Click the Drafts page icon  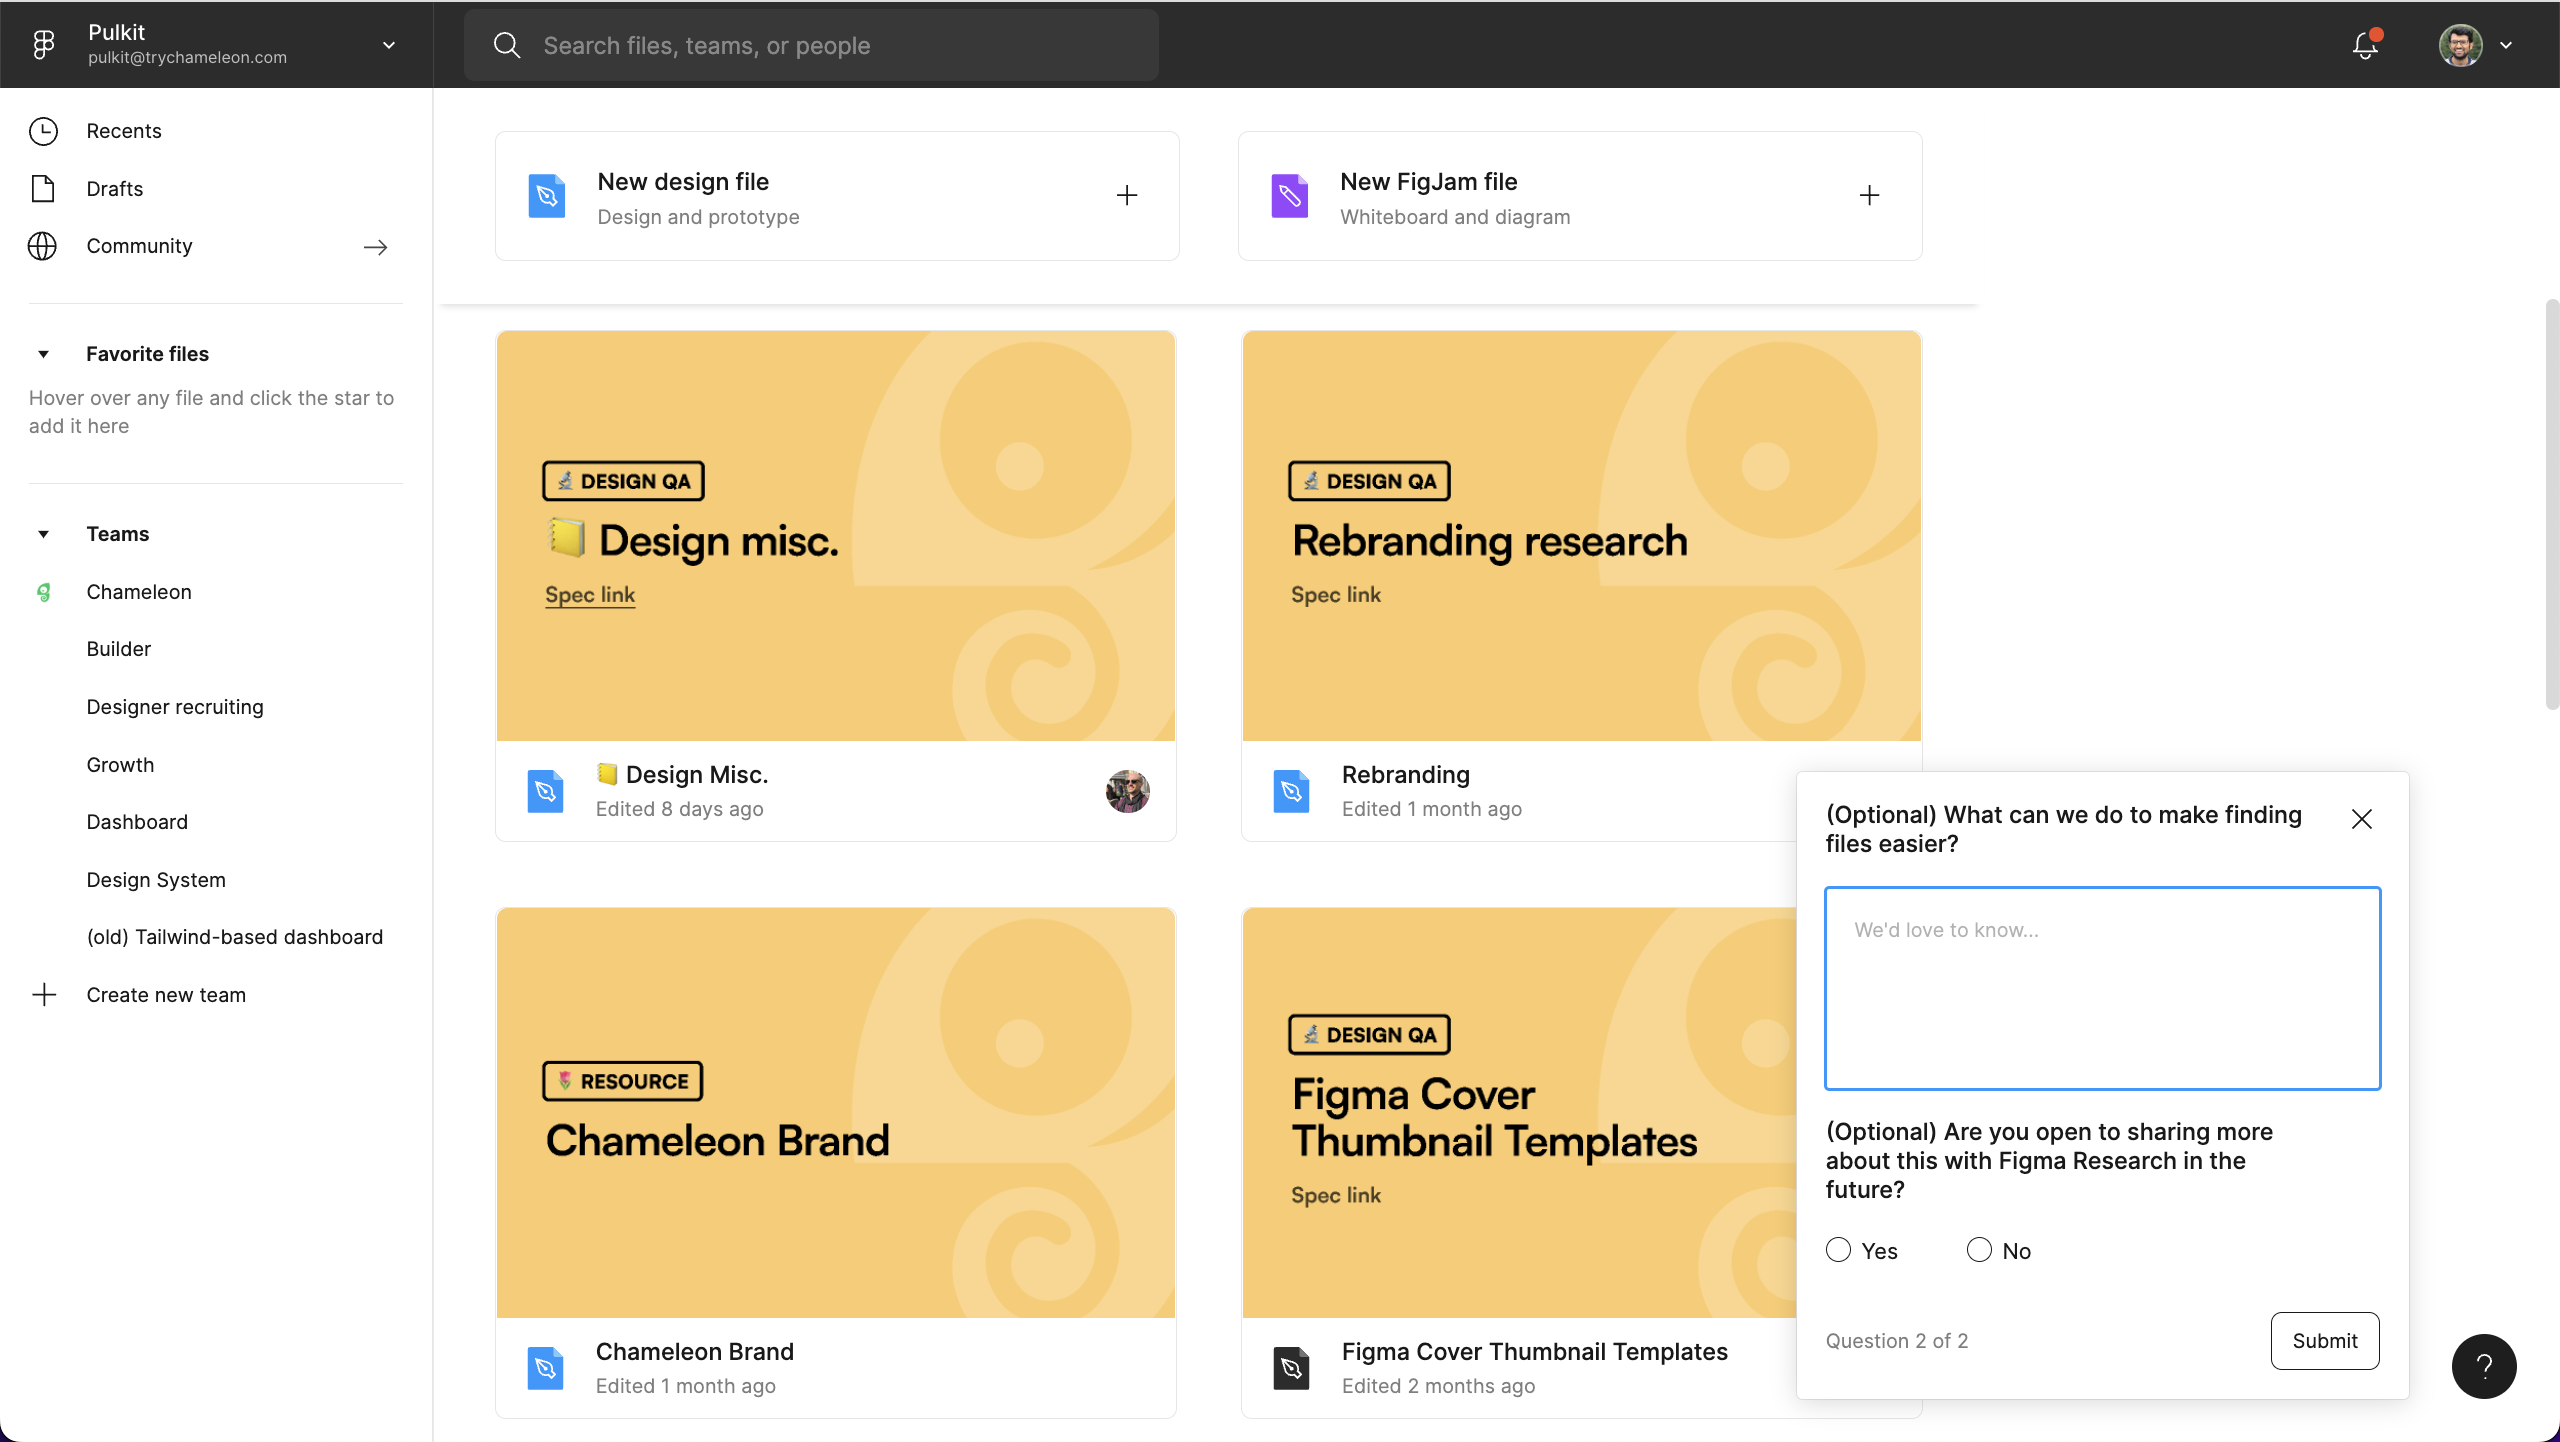(x=43, y=188)
